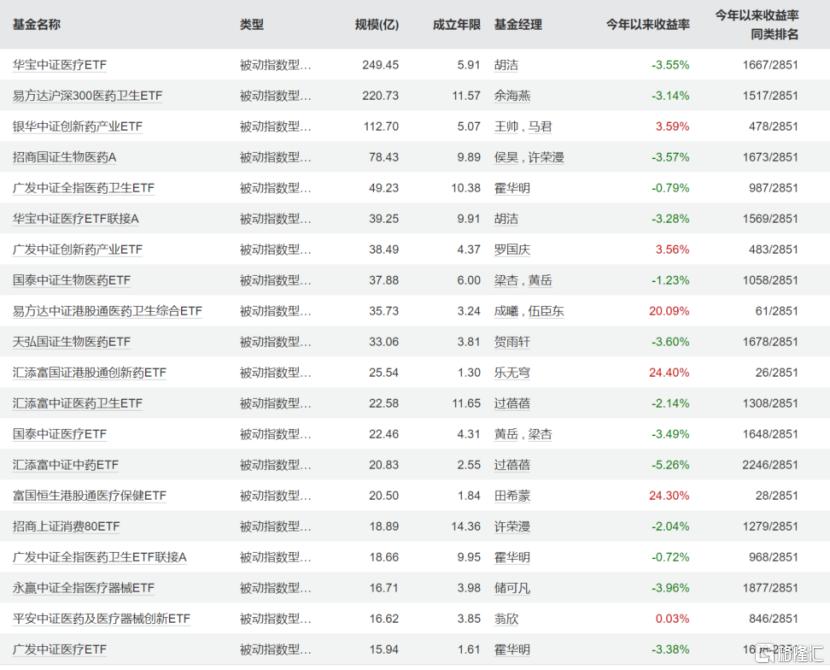The height and width of the screenshot is (670, 830).
Task: Sort by the 基金经理 column header
Action: point(518,24)
